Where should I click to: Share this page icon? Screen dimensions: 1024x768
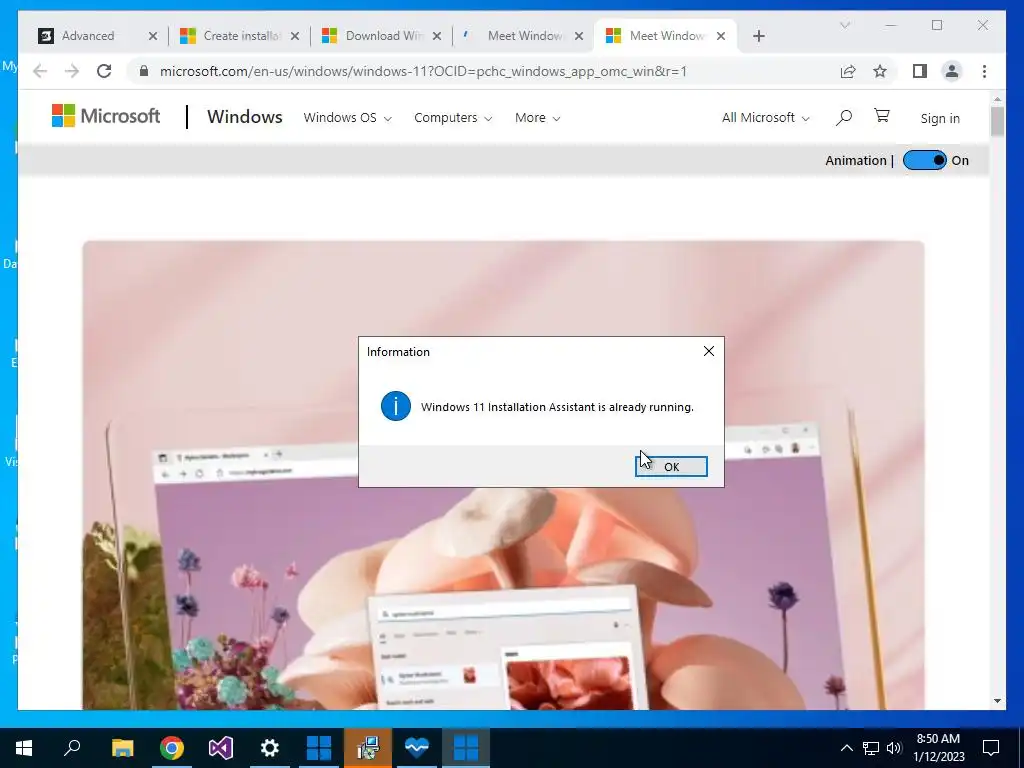[848, 71]
